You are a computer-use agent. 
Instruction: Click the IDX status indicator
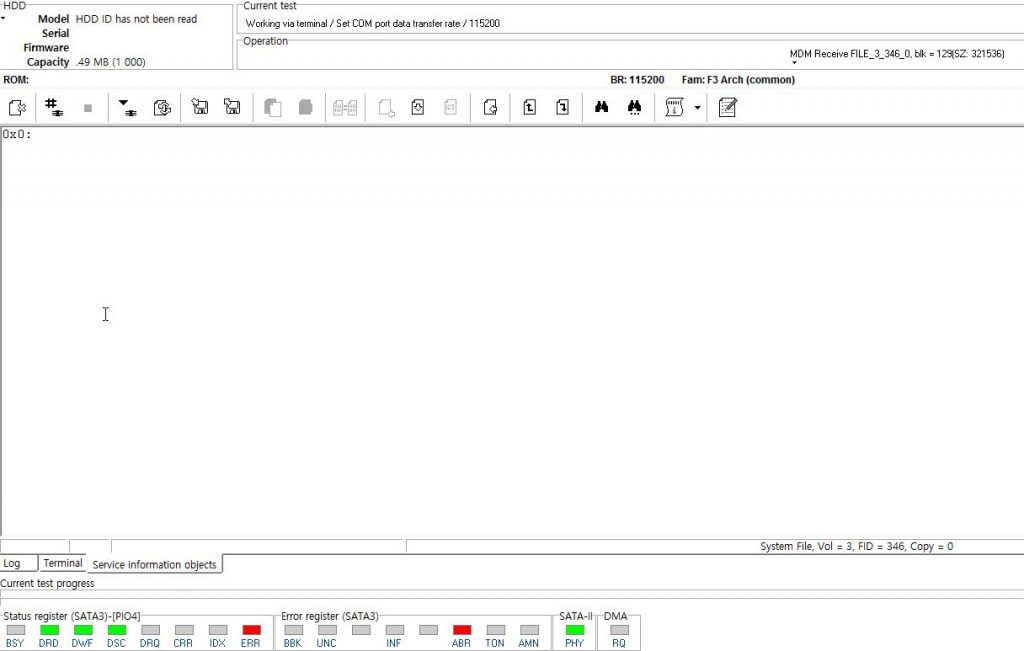coord(217,630)
